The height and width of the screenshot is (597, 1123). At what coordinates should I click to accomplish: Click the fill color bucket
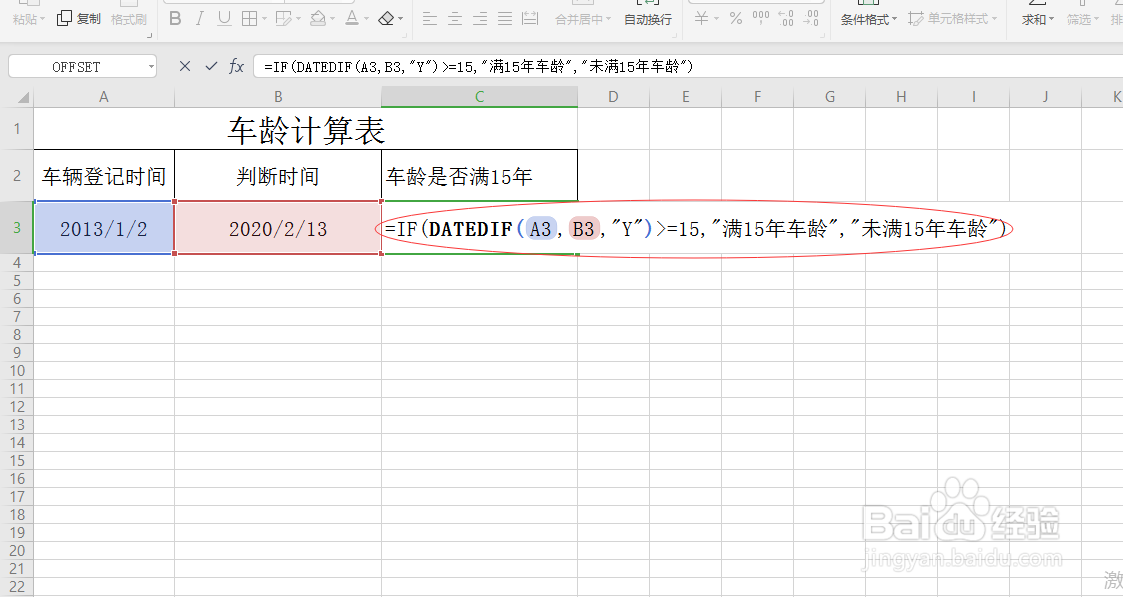point(318,19)
